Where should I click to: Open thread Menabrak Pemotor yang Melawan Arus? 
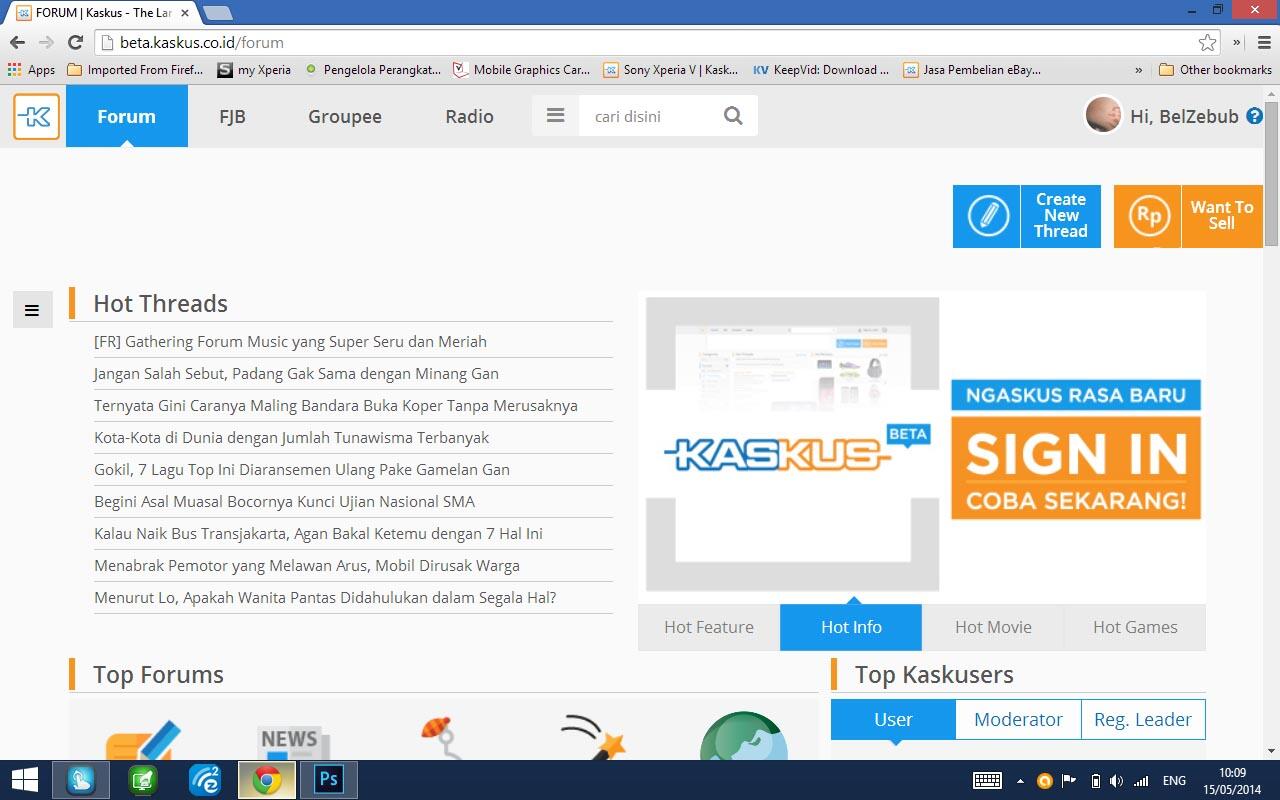point(307,565)
